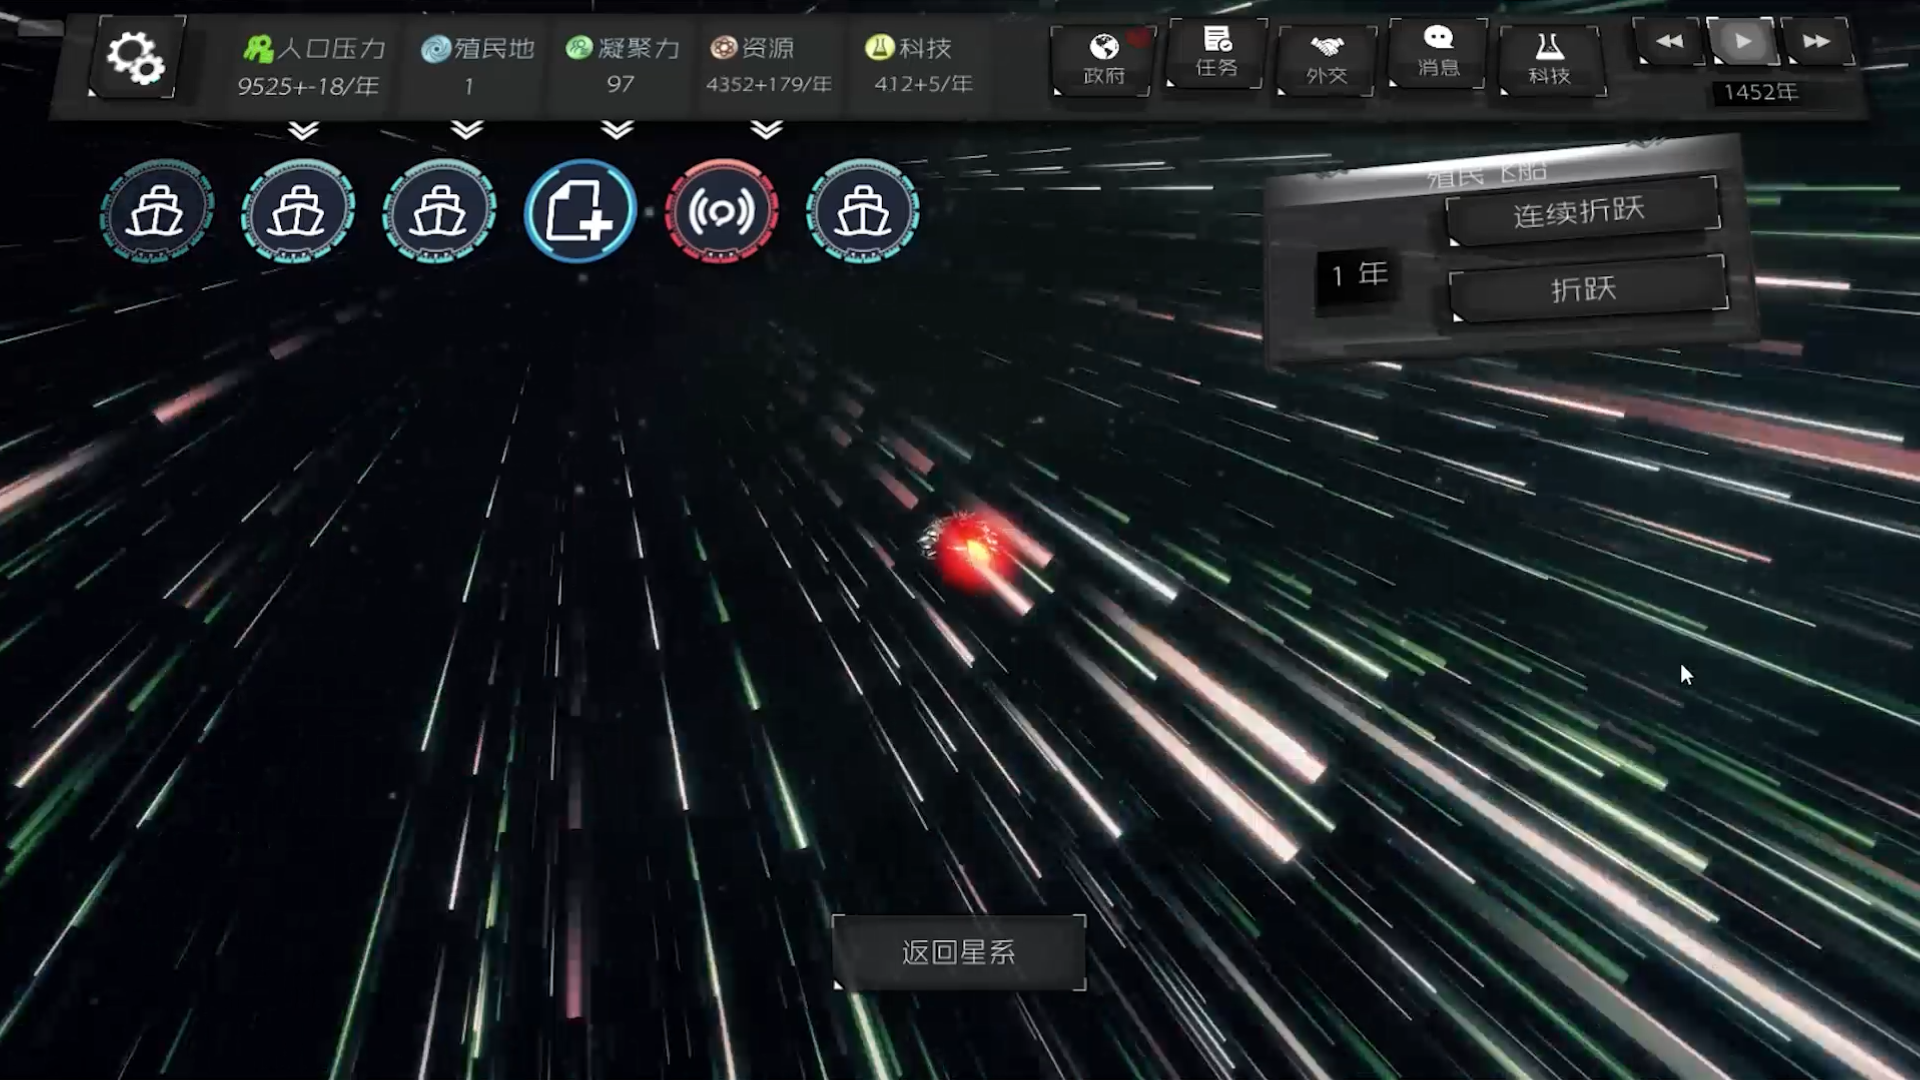The image size is (1920, 1080).
Task: Open the 外交 diplomacy panel
Action: coord(1326,60)
